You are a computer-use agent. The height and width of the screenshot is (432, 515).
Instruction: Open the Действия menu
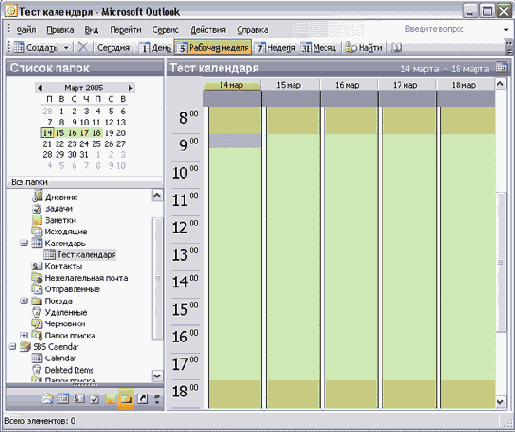click(x=208, y=30)
